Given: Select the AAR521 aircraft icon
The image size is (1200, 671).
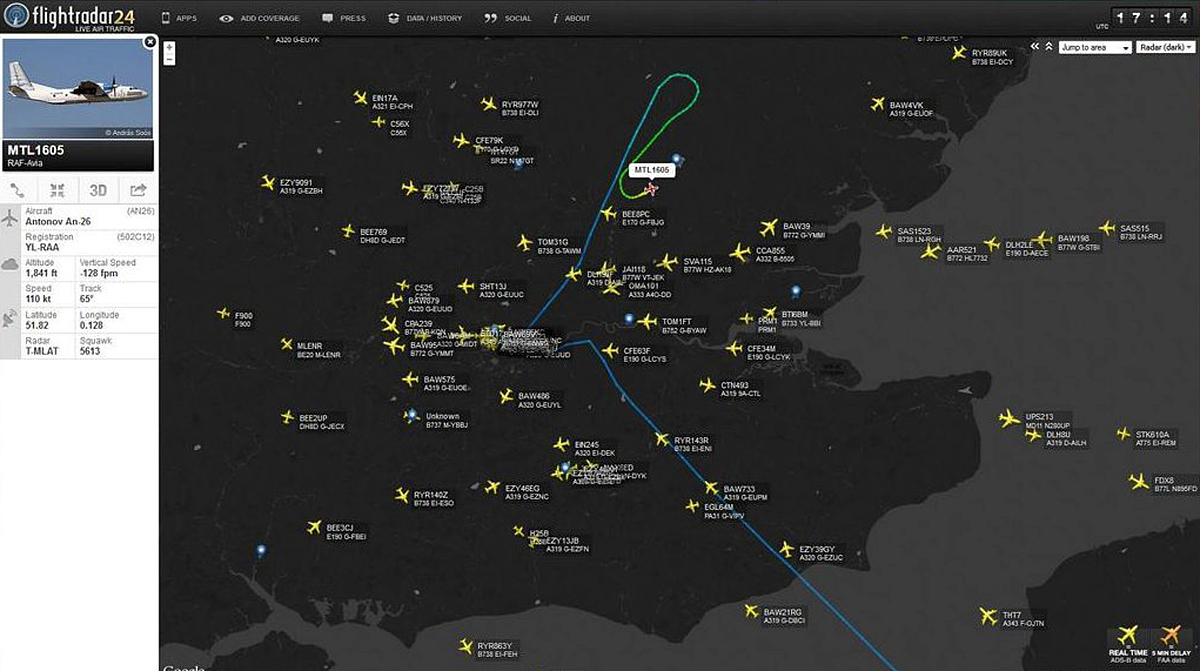Looking at the screenshot, I should point(931,251).
